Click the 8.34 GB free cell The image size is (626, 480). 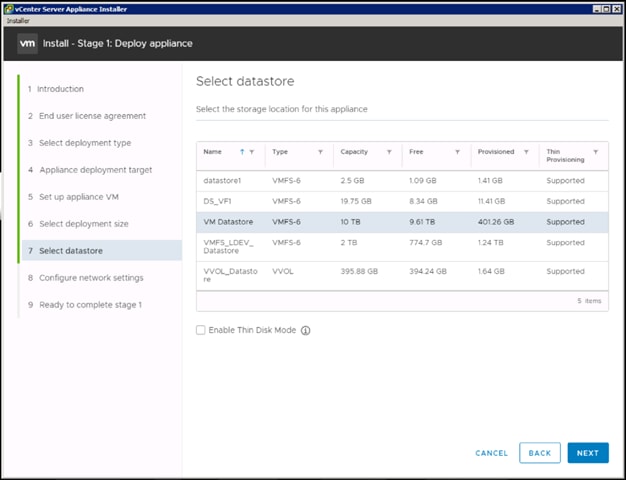[x=423, y=202]
